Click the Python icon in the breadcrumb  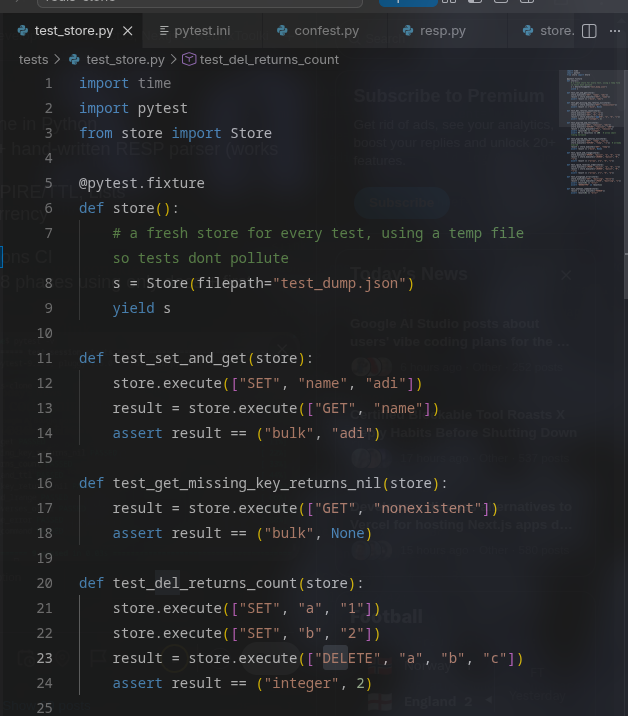click(74, 60)
